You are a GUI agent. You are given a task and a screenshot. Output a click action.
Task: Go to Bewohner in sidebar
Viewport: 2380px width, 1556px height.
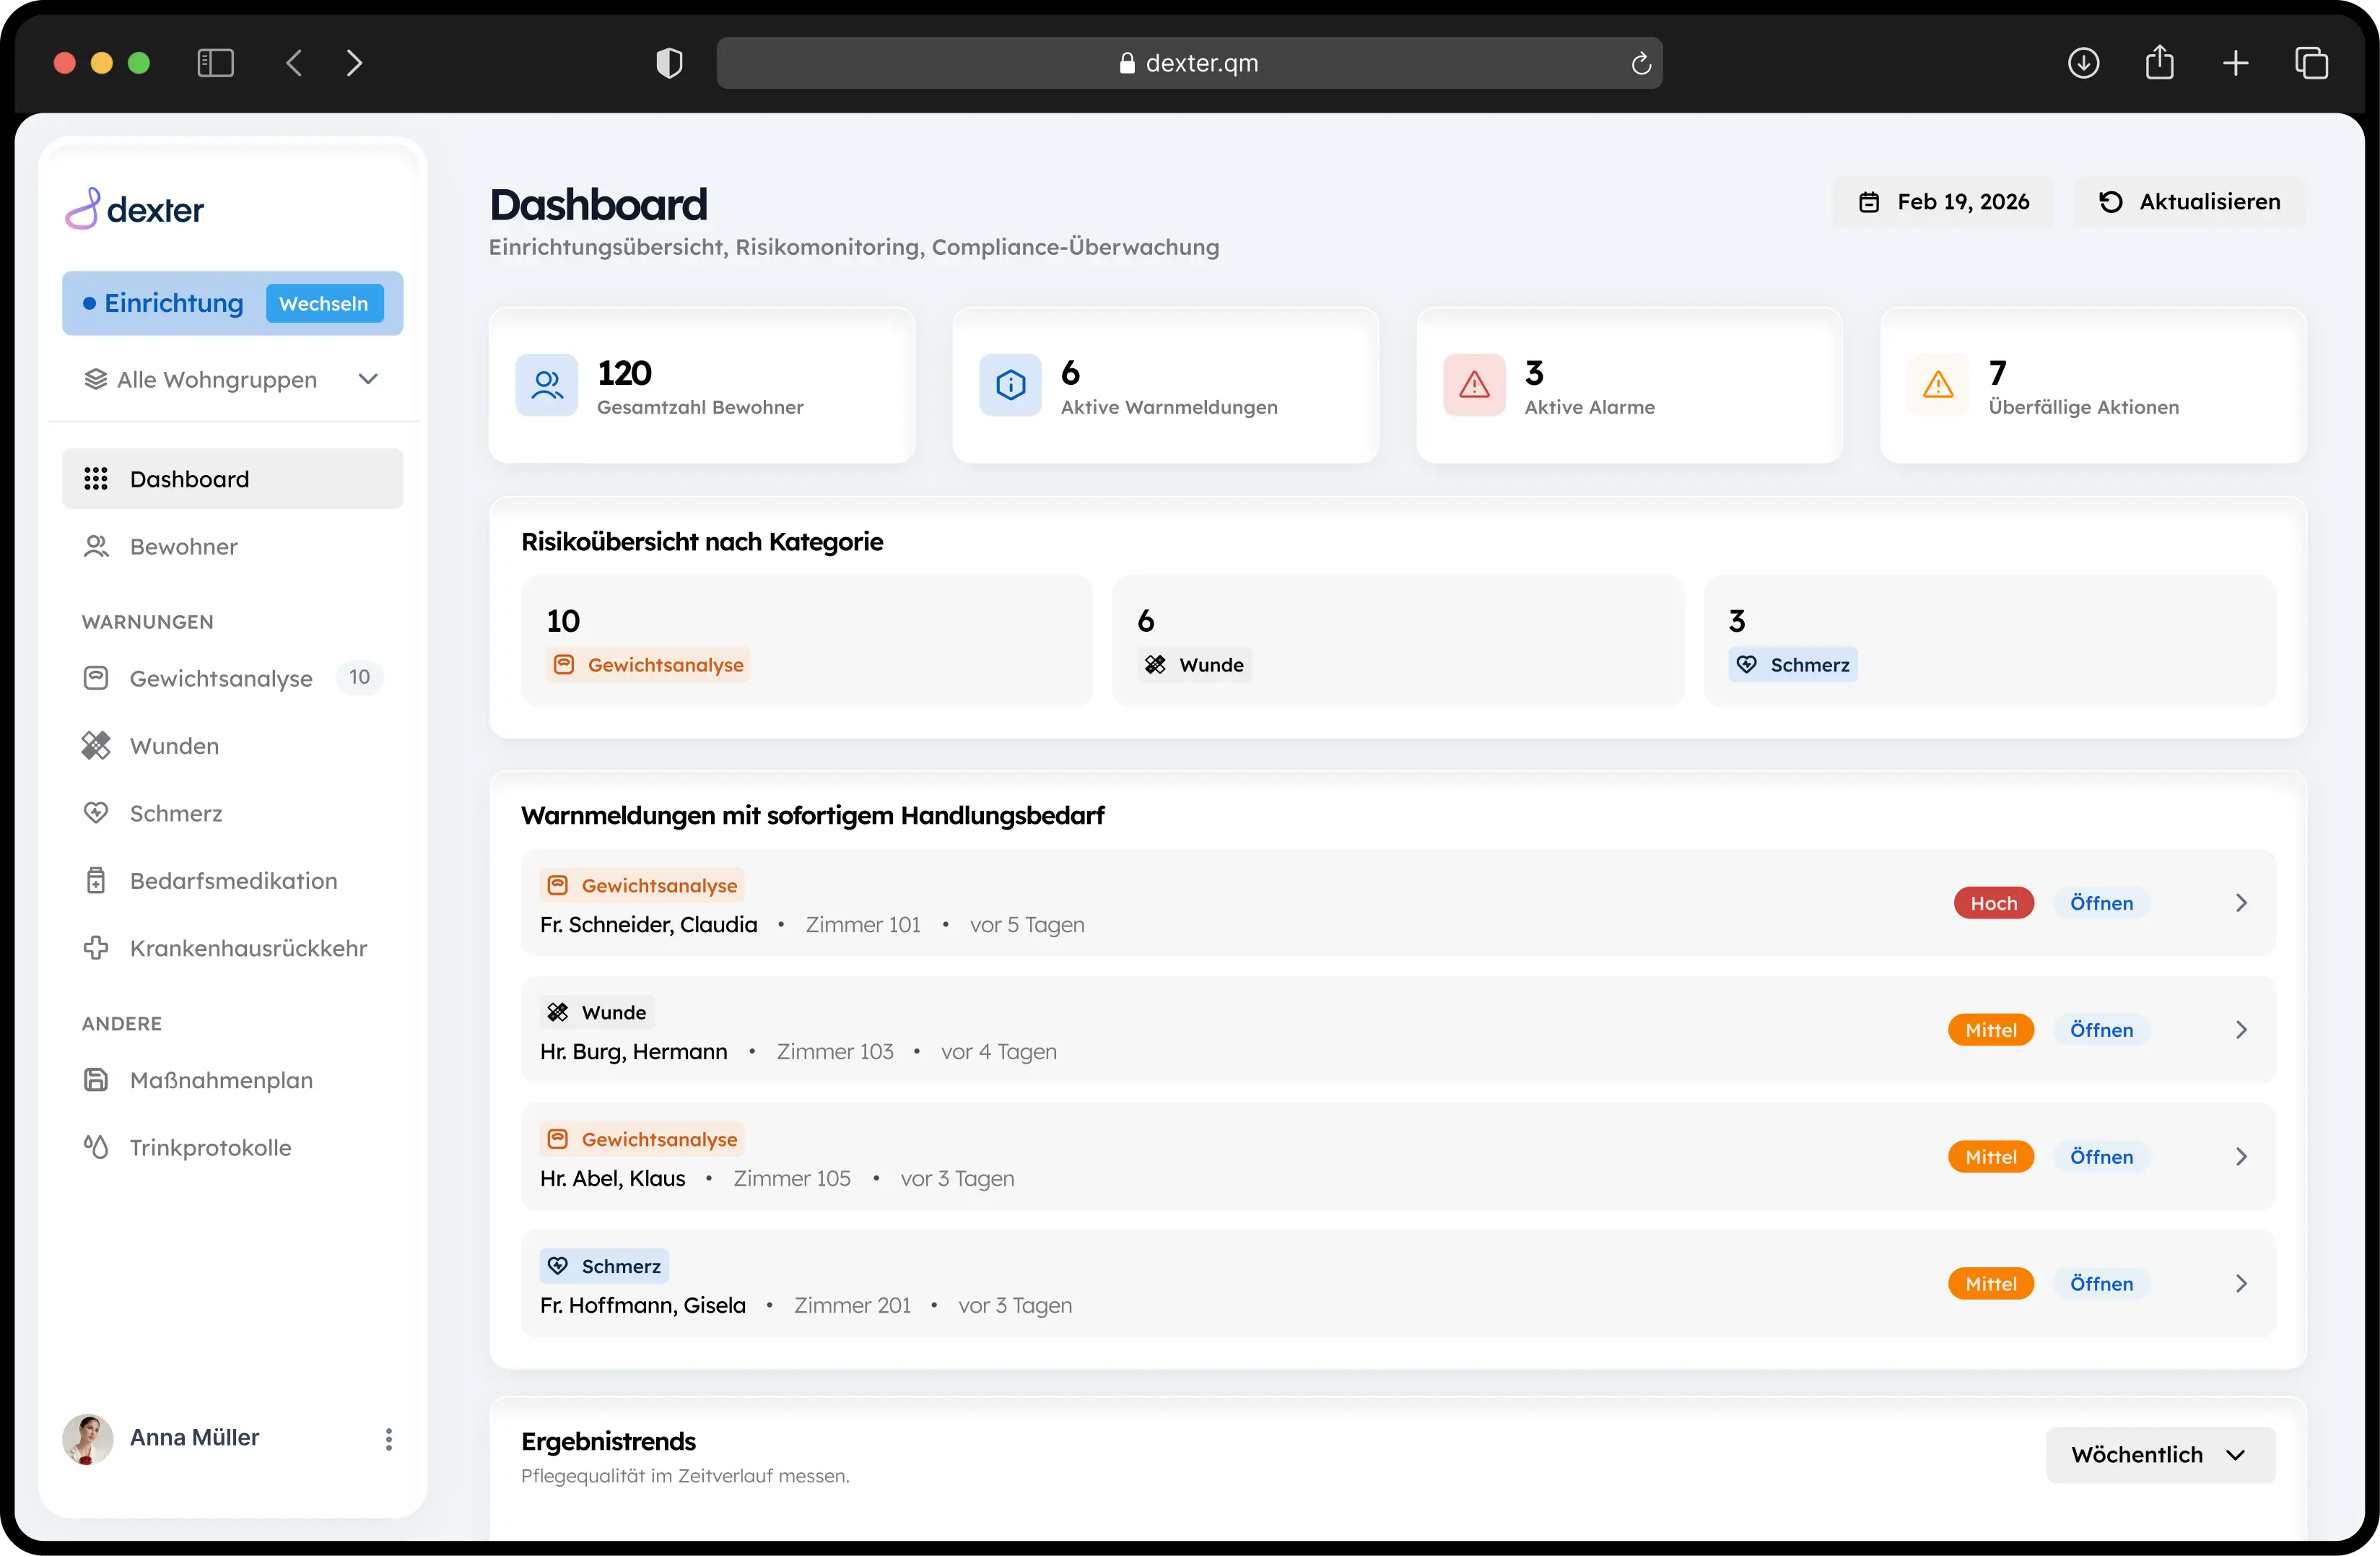[x=232, y=546]
